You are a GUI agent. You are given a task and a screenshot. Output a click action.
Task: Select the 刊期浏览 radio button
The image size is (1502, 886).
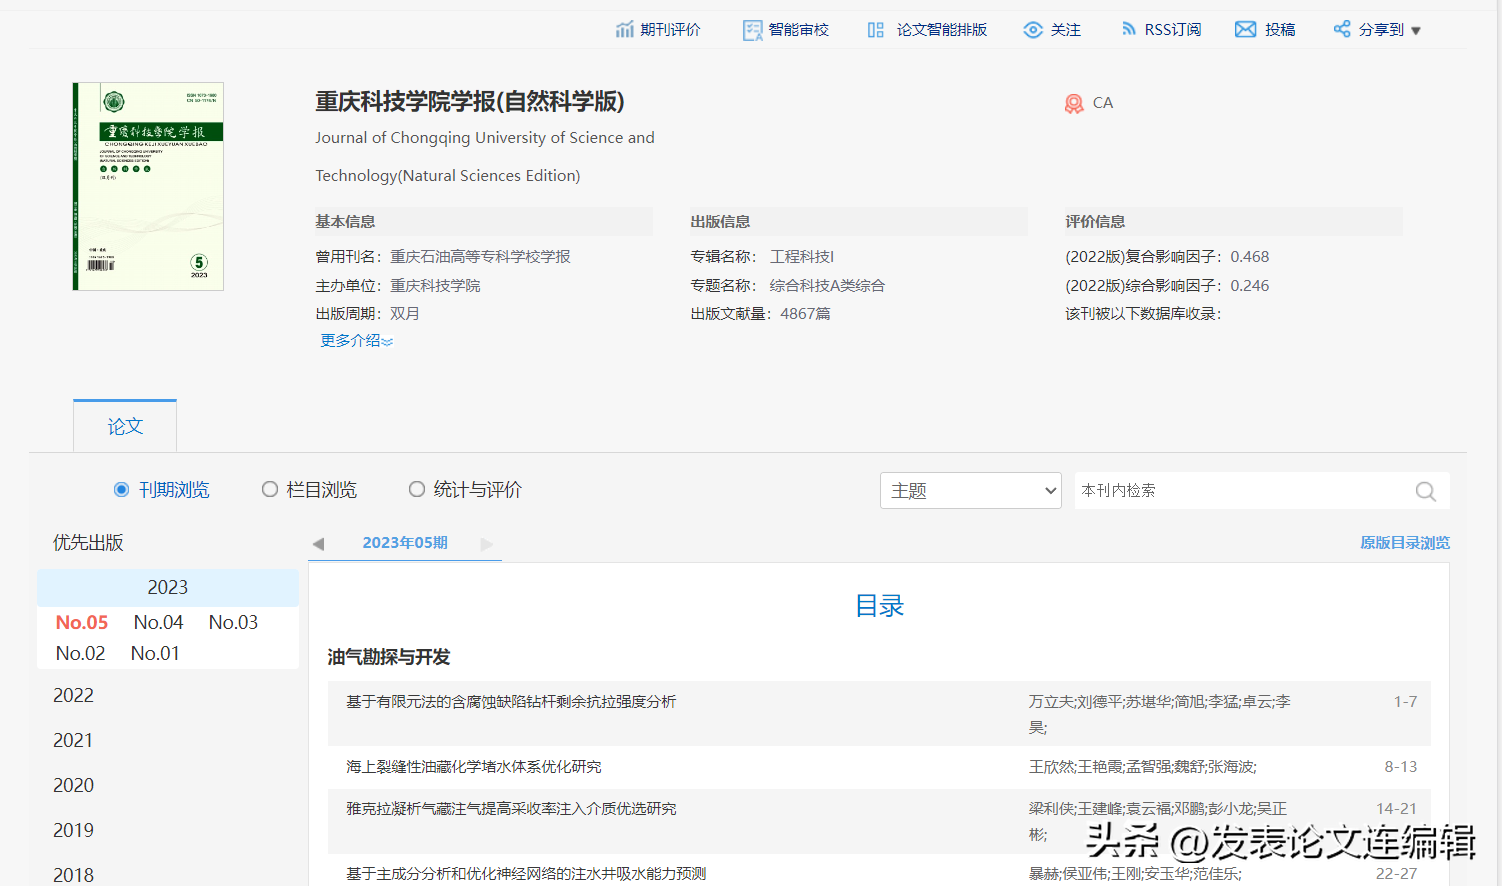tap(122, 490)
